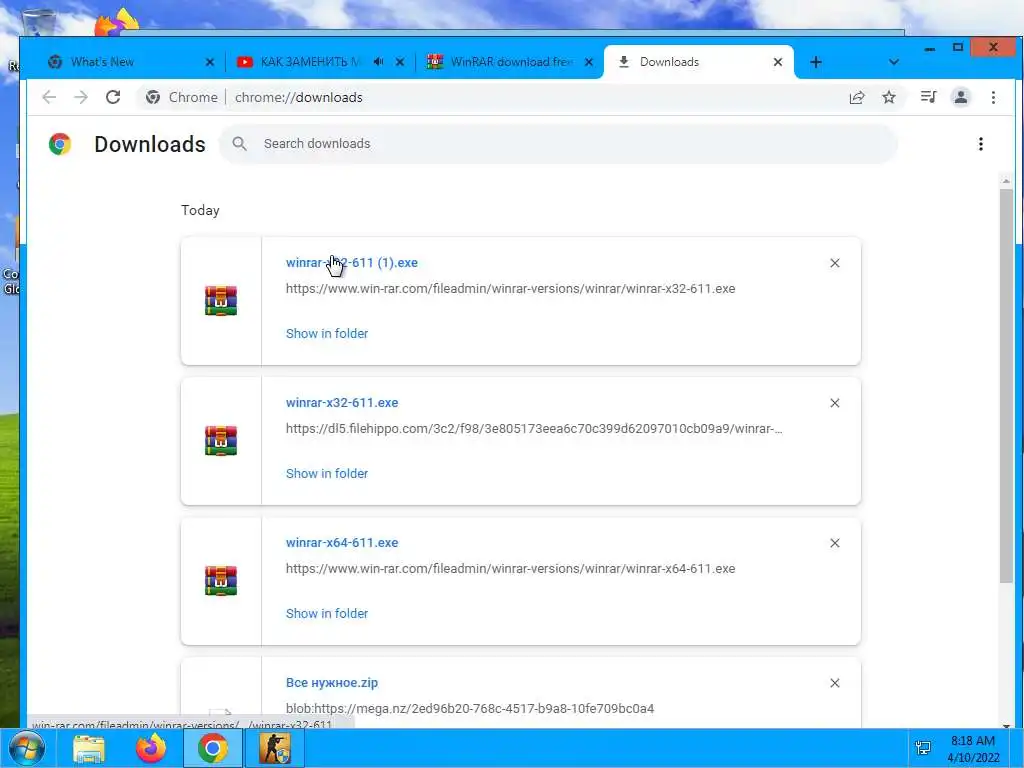Go back with the browser back arrow
This screenshot has height=768, width=1024.
point(49,97)
